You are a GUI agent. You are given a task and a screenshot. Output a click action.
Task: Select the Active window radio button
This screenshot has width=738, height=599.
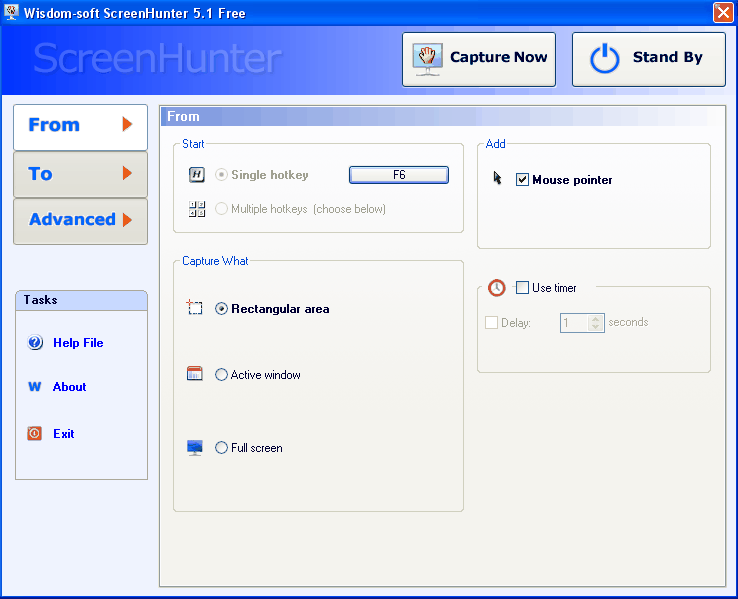pos(221,375)
